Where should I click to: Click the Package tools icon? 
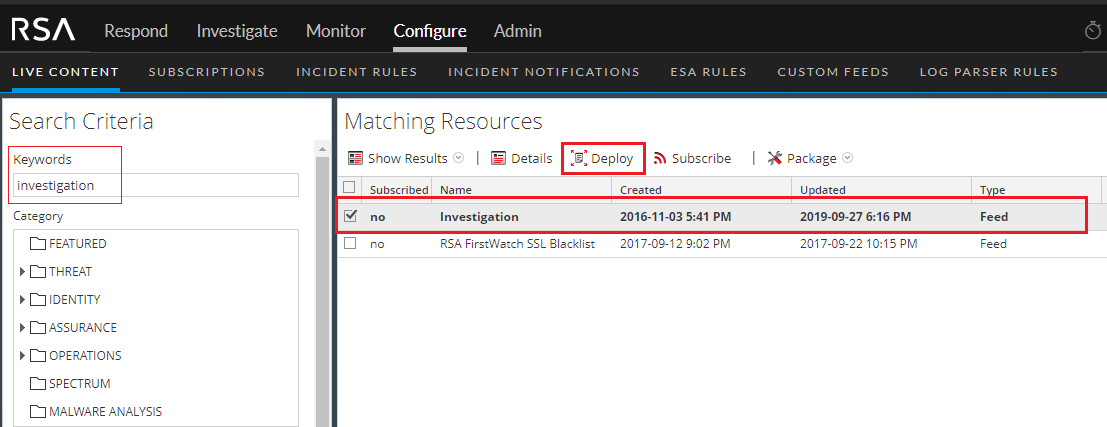point(775,158)
